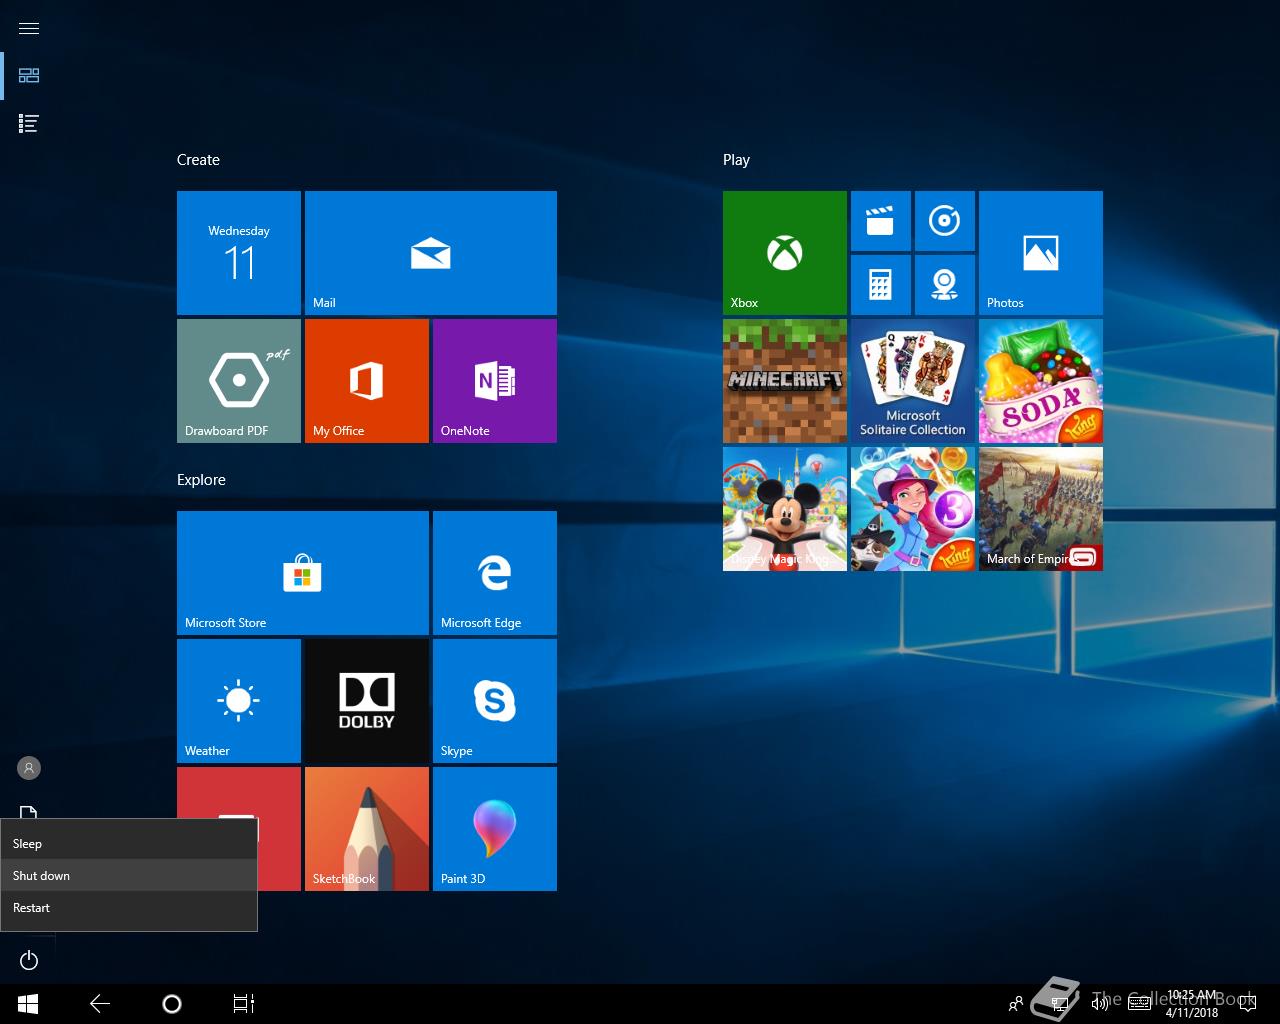Click the 4/11/2018 date in taskbar
The image size is (1280, 1024).
tap(1192, 1012)
